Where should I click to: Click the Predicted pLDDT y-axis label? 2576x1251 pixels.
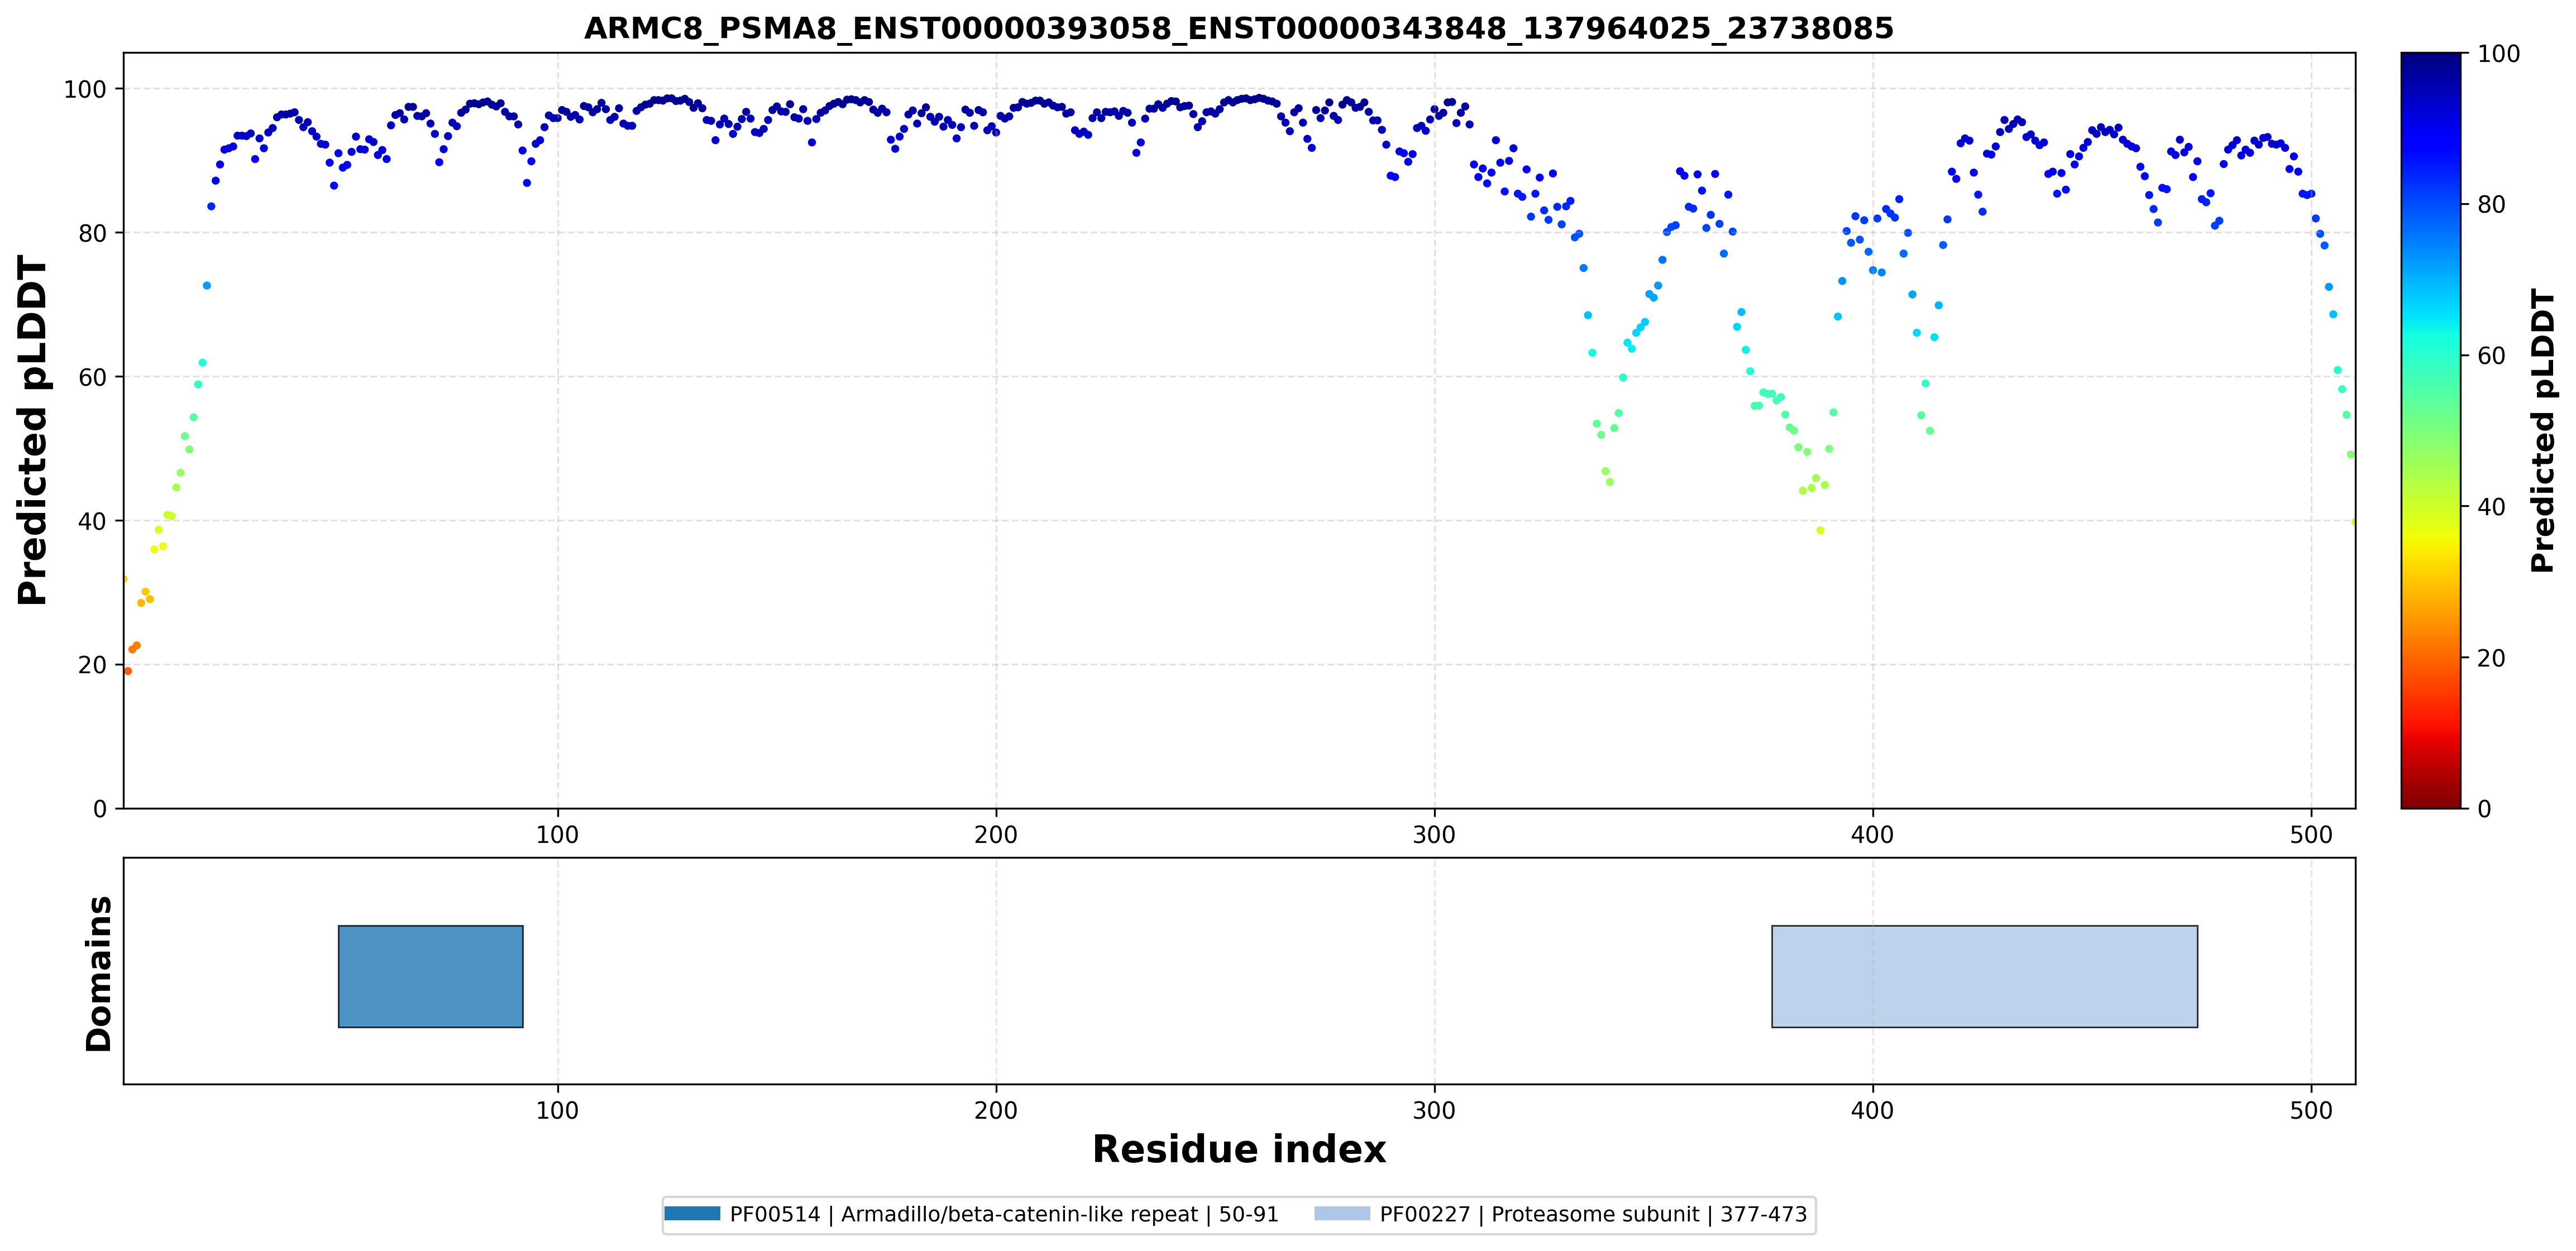click(x=32, y=430)
